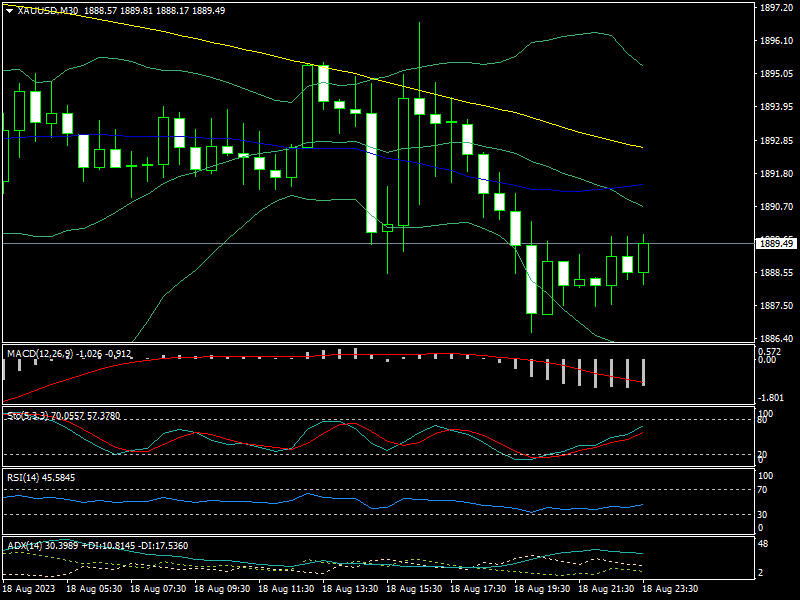Click the 18 Aug 09:30 time label
This screenshot has height=600, width=800.
(x=222, y=590)
